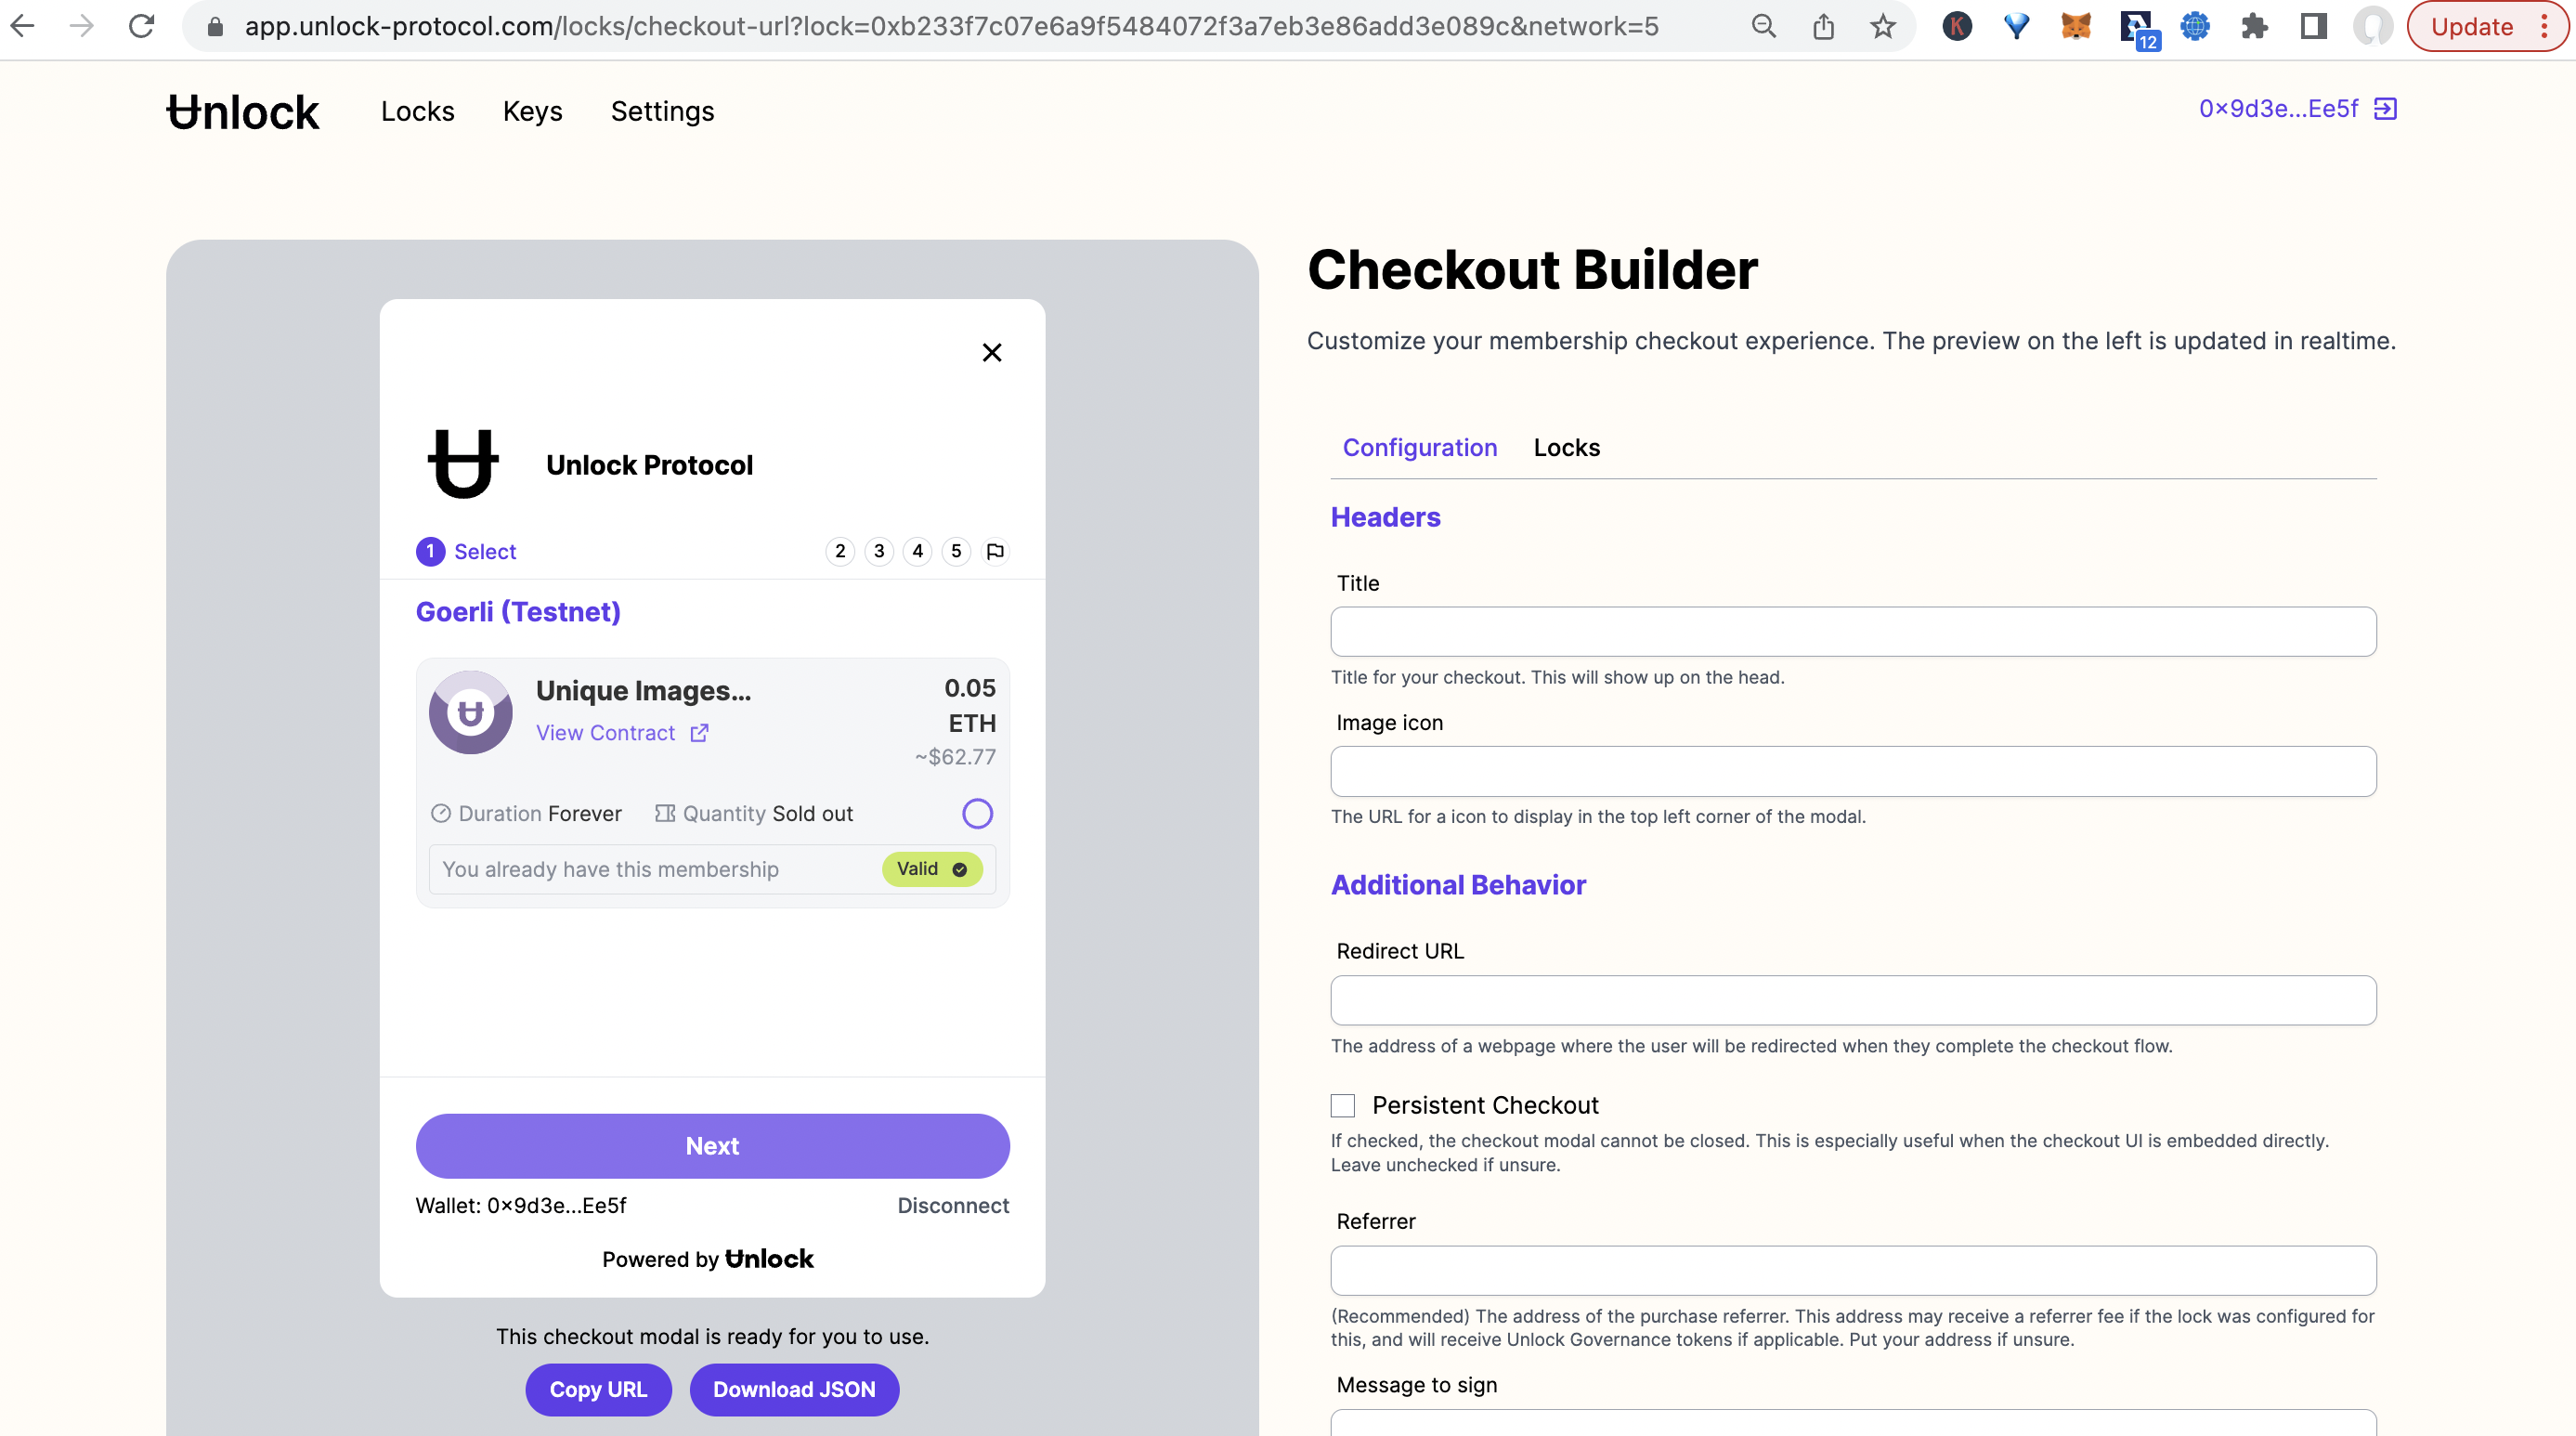Open the external link icon next to View Contract

[x=698, y=732]
